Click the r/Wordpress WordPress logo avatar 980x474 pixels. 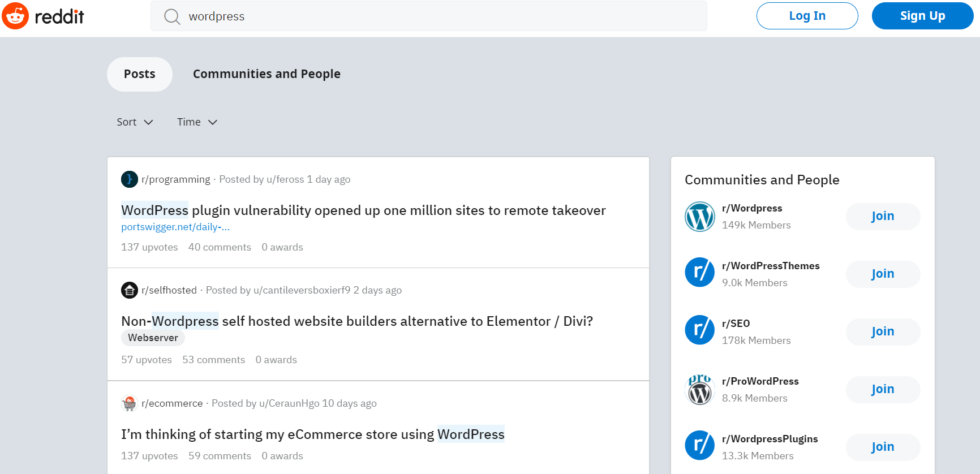[x=700, y=216]
